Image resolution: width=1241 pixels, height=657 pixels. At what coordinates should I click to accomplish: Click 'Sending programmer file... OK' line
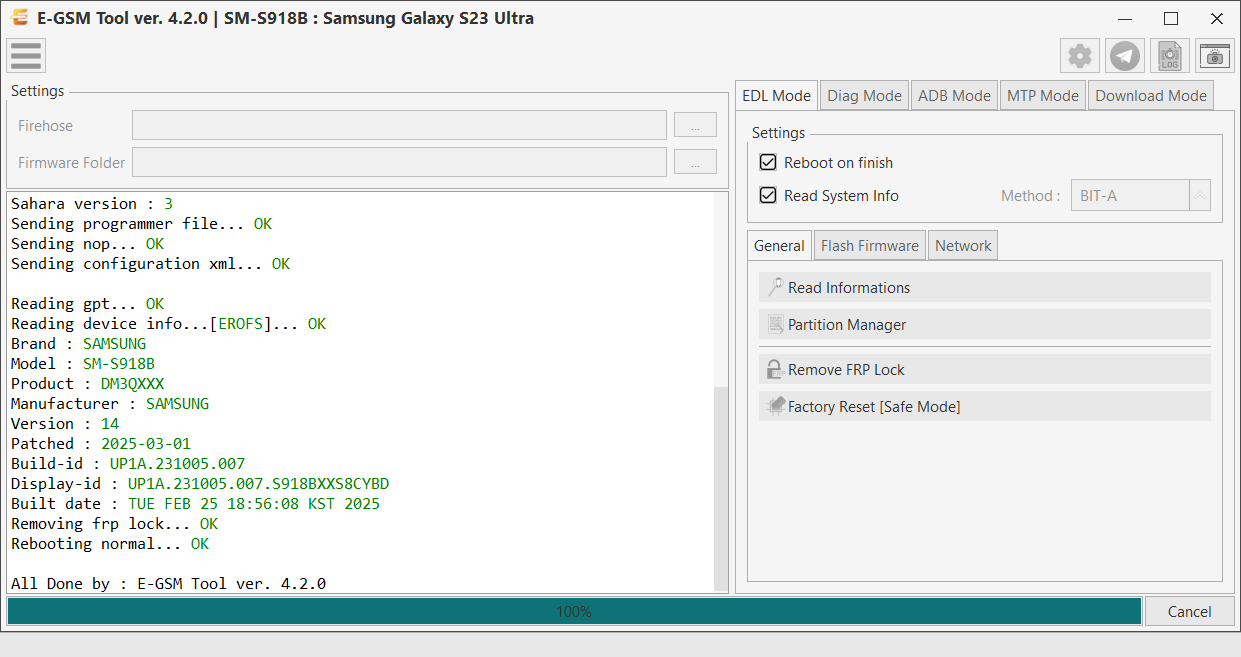(x=141, y=223)
